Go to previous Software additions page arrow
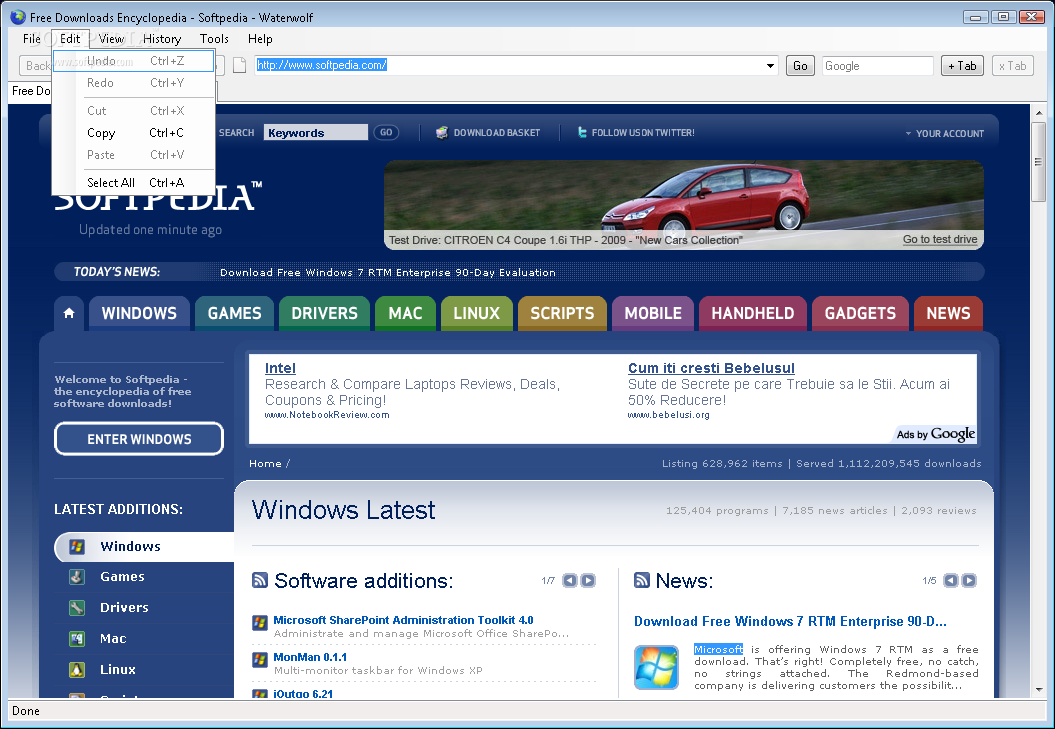 point(570,580)
